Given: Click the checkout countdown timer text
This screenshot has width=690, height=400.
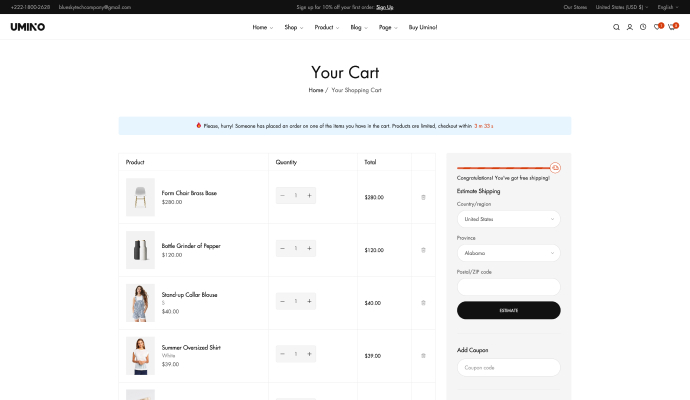Looking at the screenshot, I should pyautogui.click(x=484, y=126).
